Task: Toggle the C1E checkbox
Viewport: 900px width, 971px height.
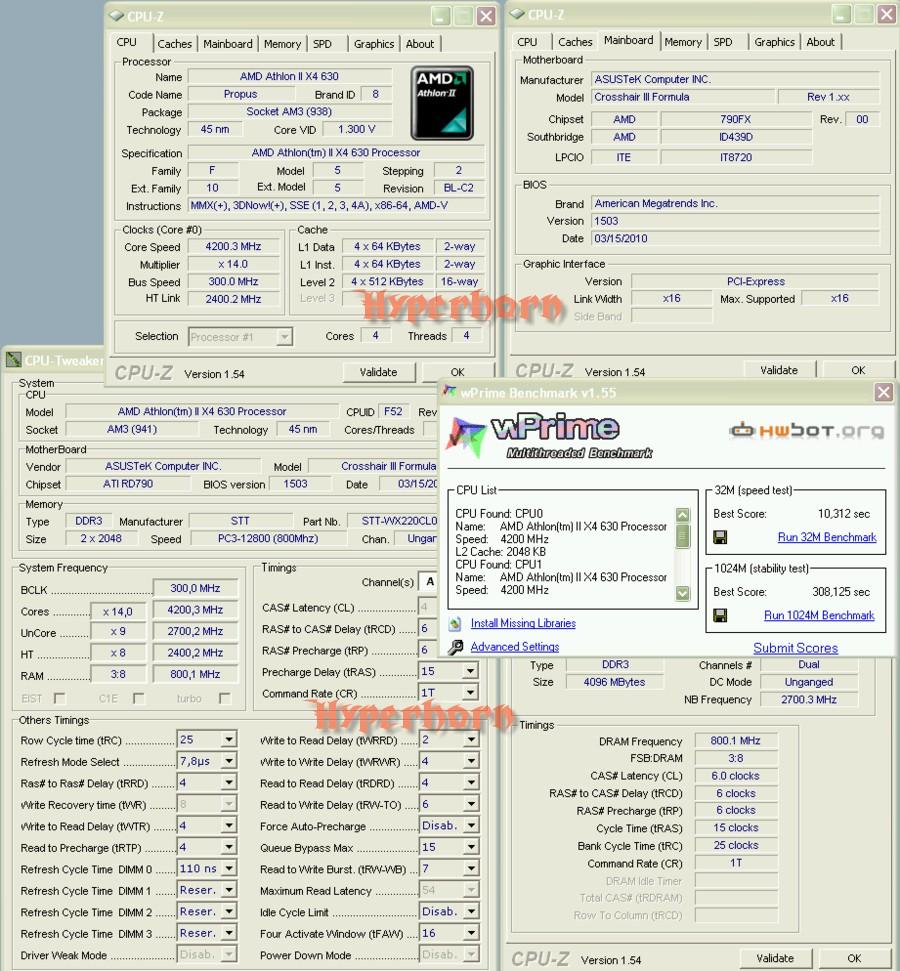Action: point(139,699)
